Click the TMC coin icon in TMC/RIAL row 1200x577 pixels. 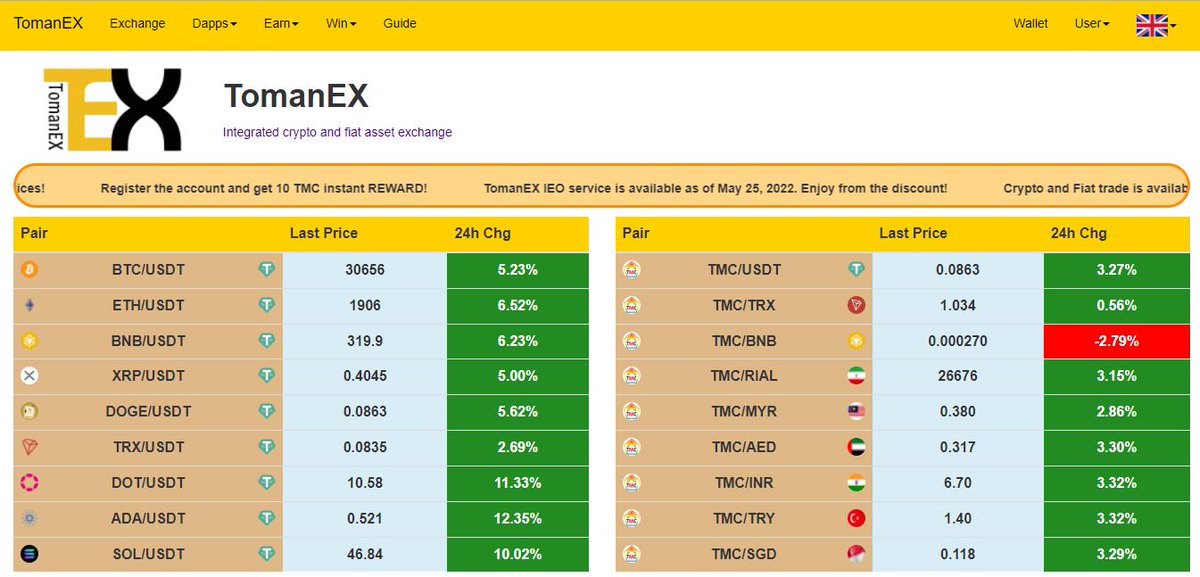point(632,376)
